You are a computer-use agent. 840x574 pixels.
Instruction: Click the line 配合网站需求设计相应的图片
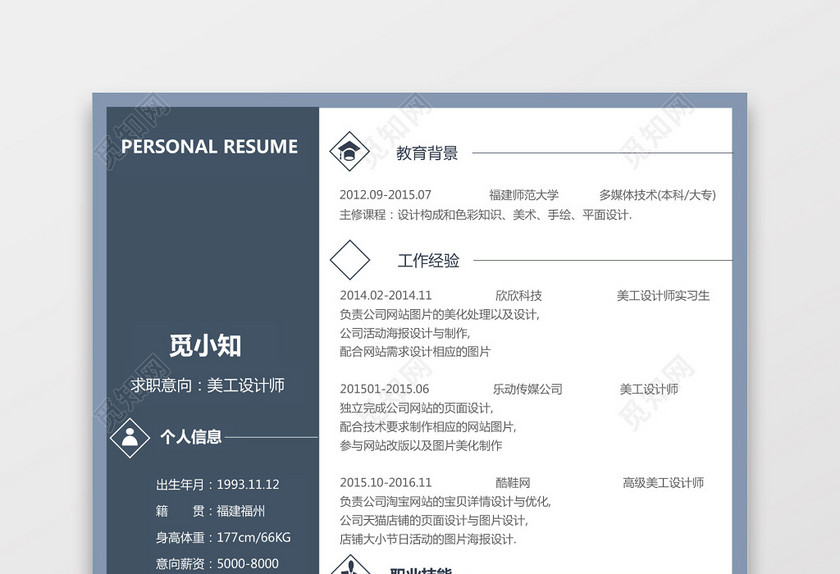pyautogui.click(x=415, y=352)
